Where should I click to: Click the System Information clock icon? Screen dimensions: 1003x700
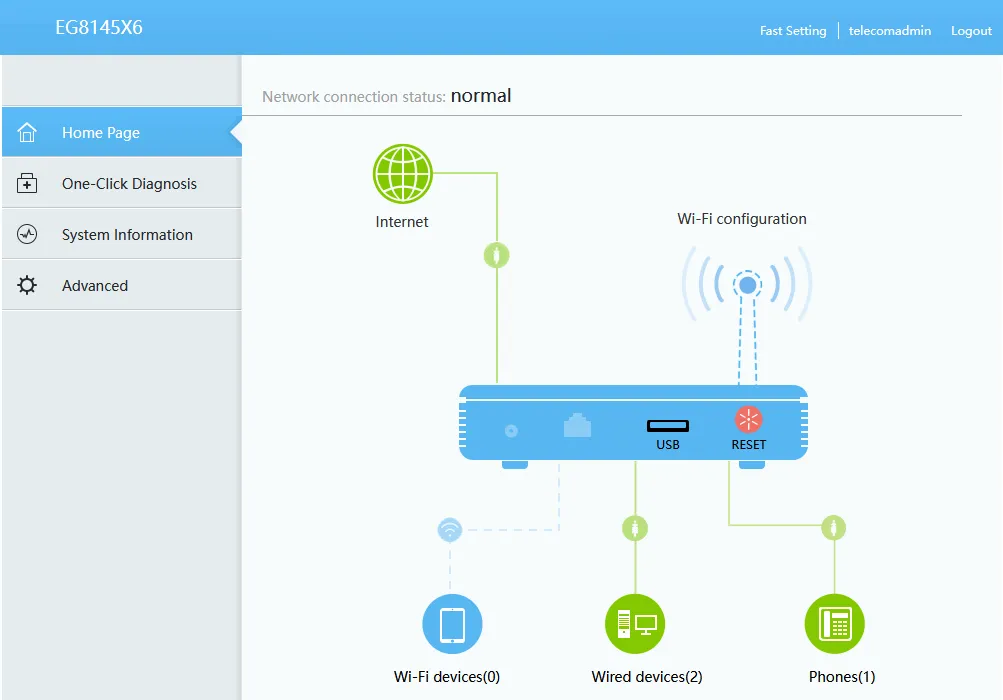click(28, 234)
